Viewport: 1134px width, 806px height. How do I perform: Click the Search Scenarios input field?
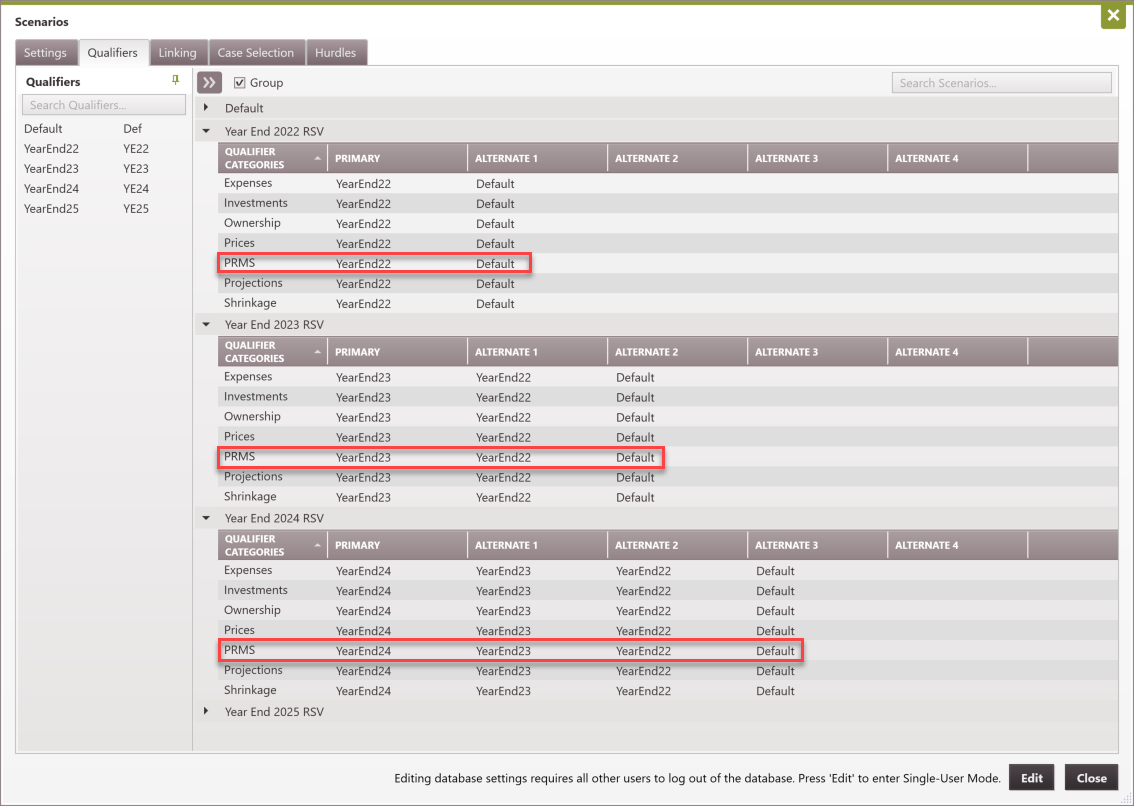(x=1000, y=82)
